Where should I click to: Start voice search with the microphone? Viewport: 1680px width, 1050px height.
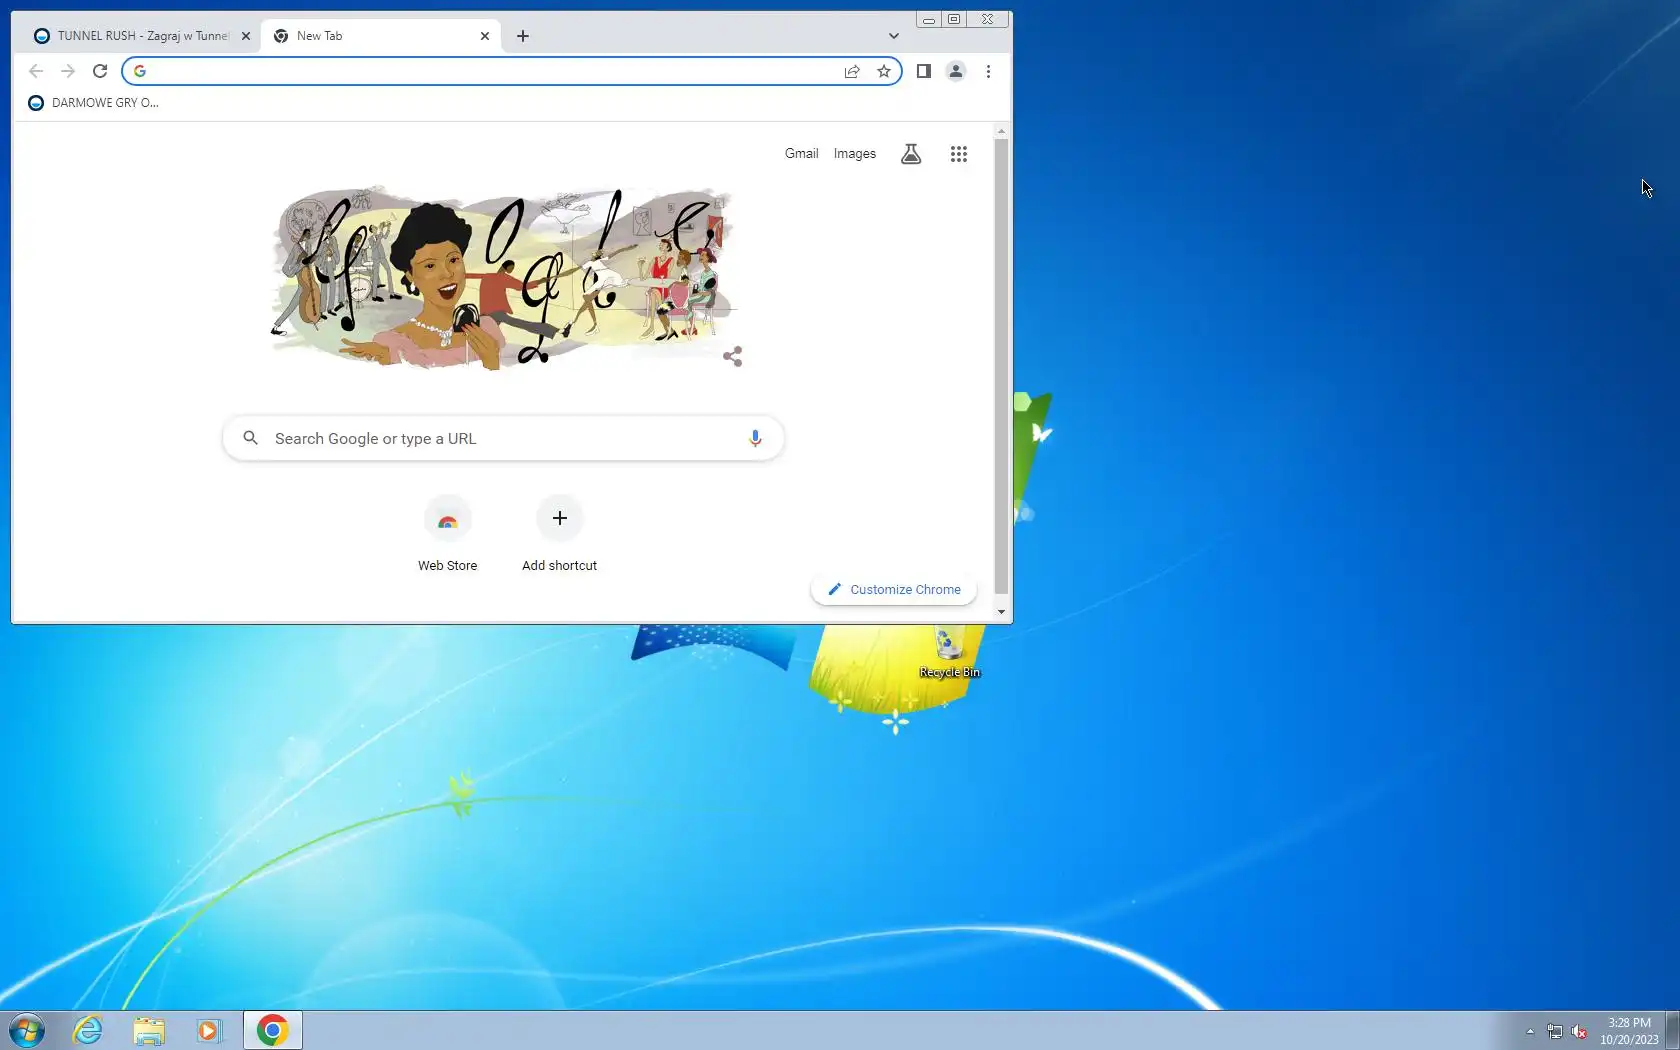755,439
